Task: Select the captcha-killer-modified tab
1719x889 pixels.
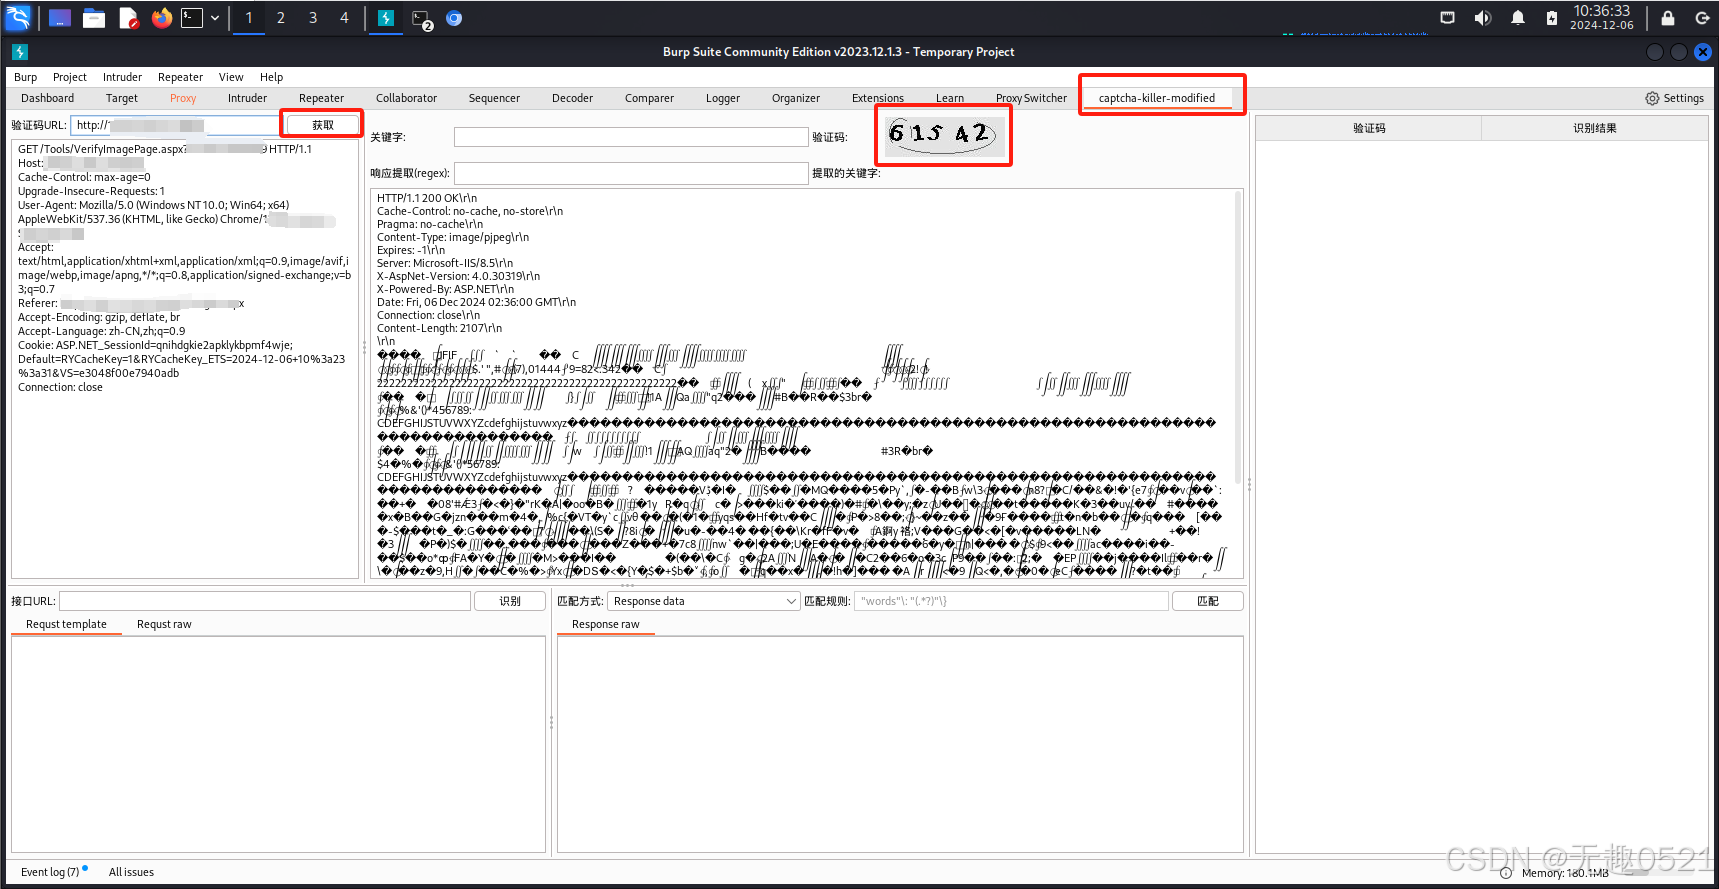Action: point(1157,98)
